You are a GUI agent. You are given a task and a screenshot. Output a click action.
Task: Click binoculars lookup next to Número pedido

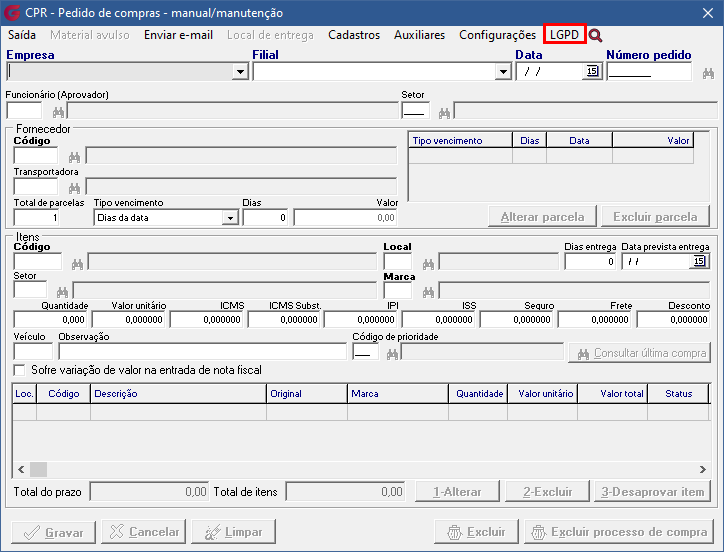(708, 73)
